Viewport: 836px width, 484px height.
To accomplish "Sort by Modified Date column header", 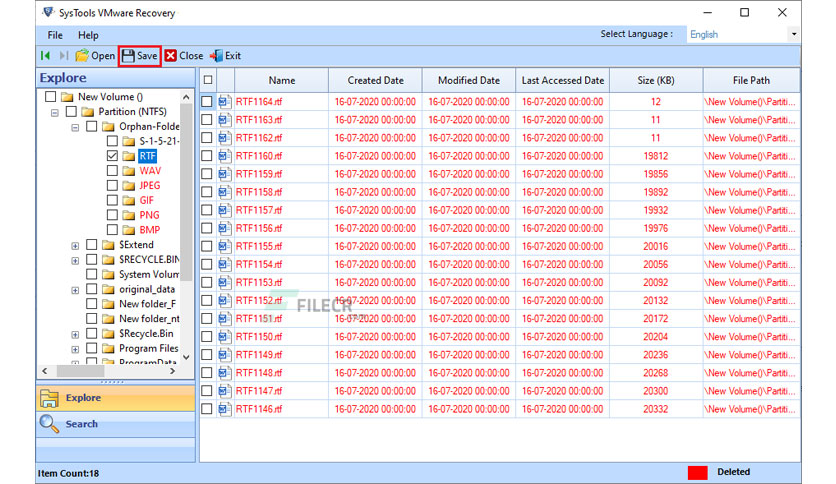I will [469, 80].
